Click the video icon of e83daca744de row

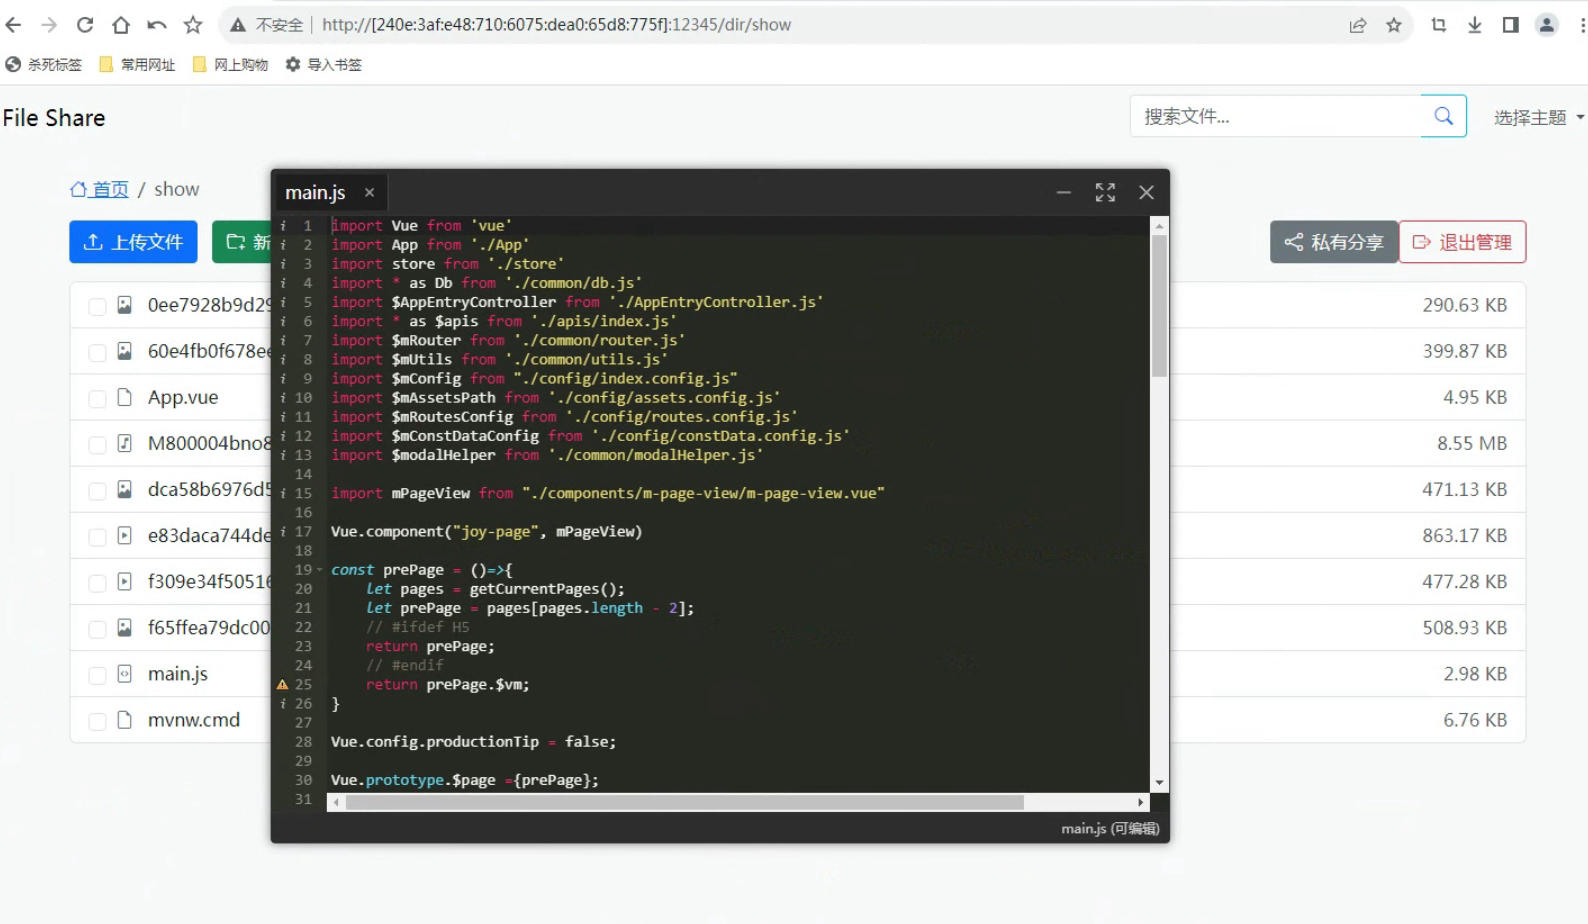(125, 535)
